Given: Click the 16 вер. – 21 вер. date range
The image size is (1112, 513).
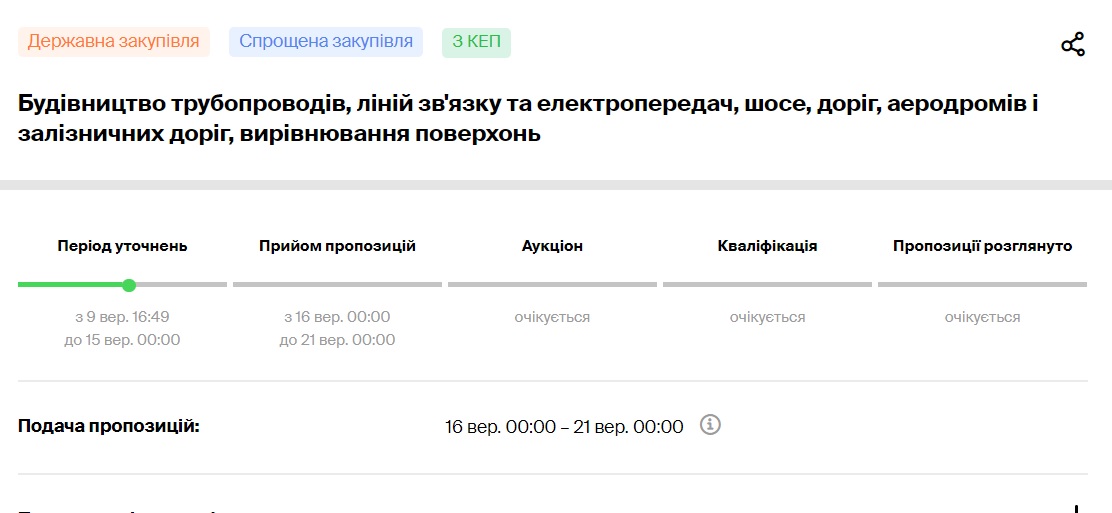Looking at the screenshot, I should (x=564, y=427).
